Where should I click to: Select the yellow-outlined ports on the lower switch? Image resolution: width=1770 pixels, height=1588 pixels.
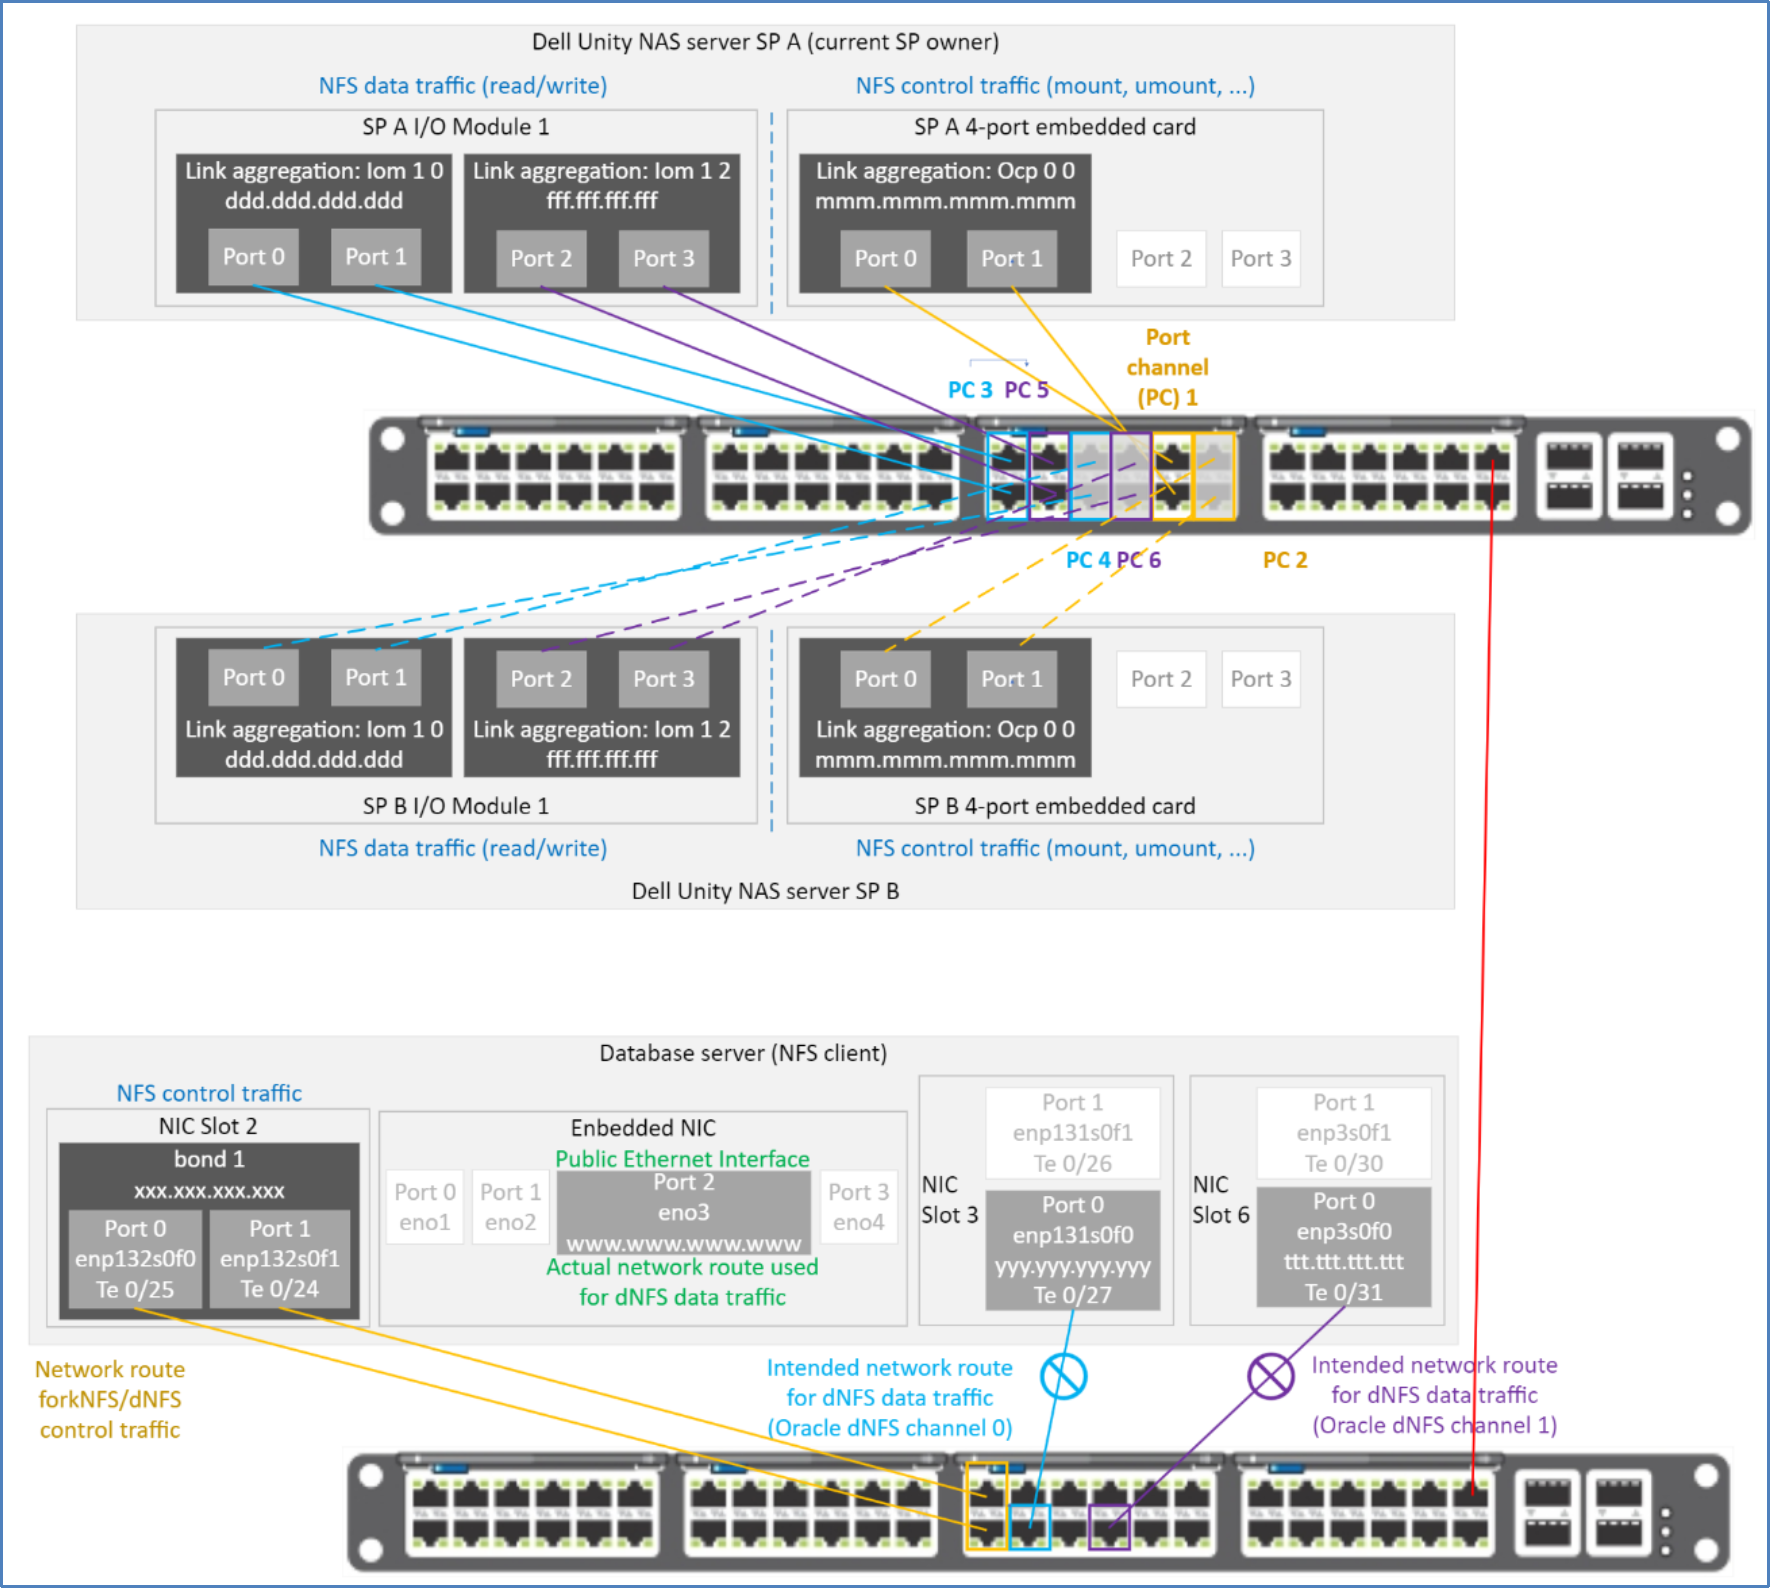point(987,1506)
